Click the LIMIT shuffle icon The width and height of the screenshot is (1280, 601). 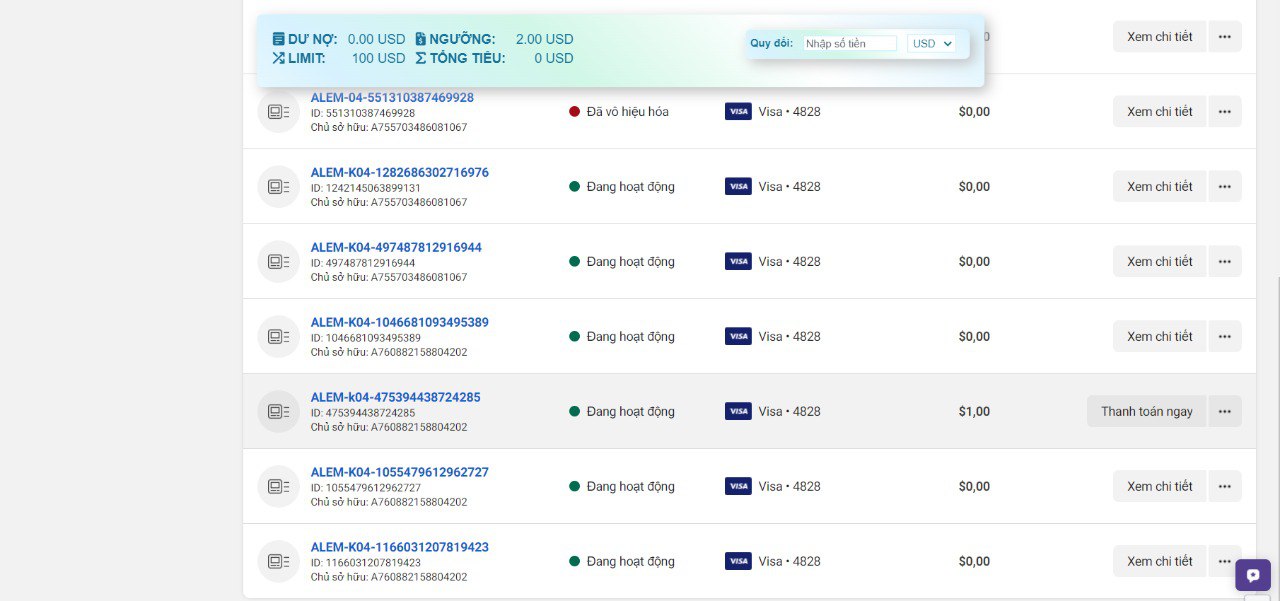click(278, 58)
